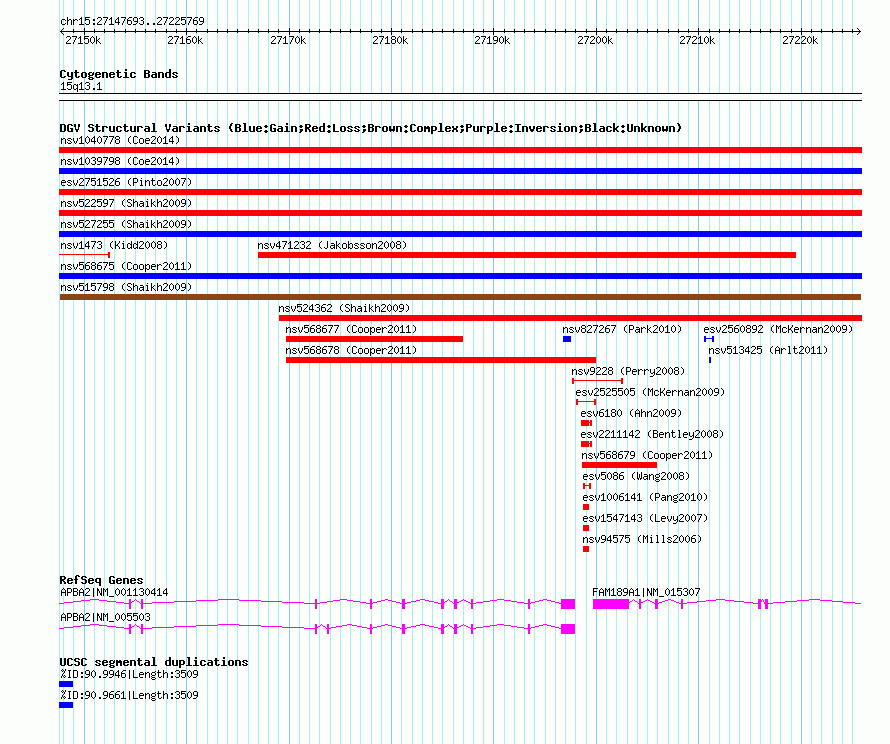Click the %ID:90.9661 segmental duplication label
The height and width of the screenshot is (744, 890).
click(129, 695)
